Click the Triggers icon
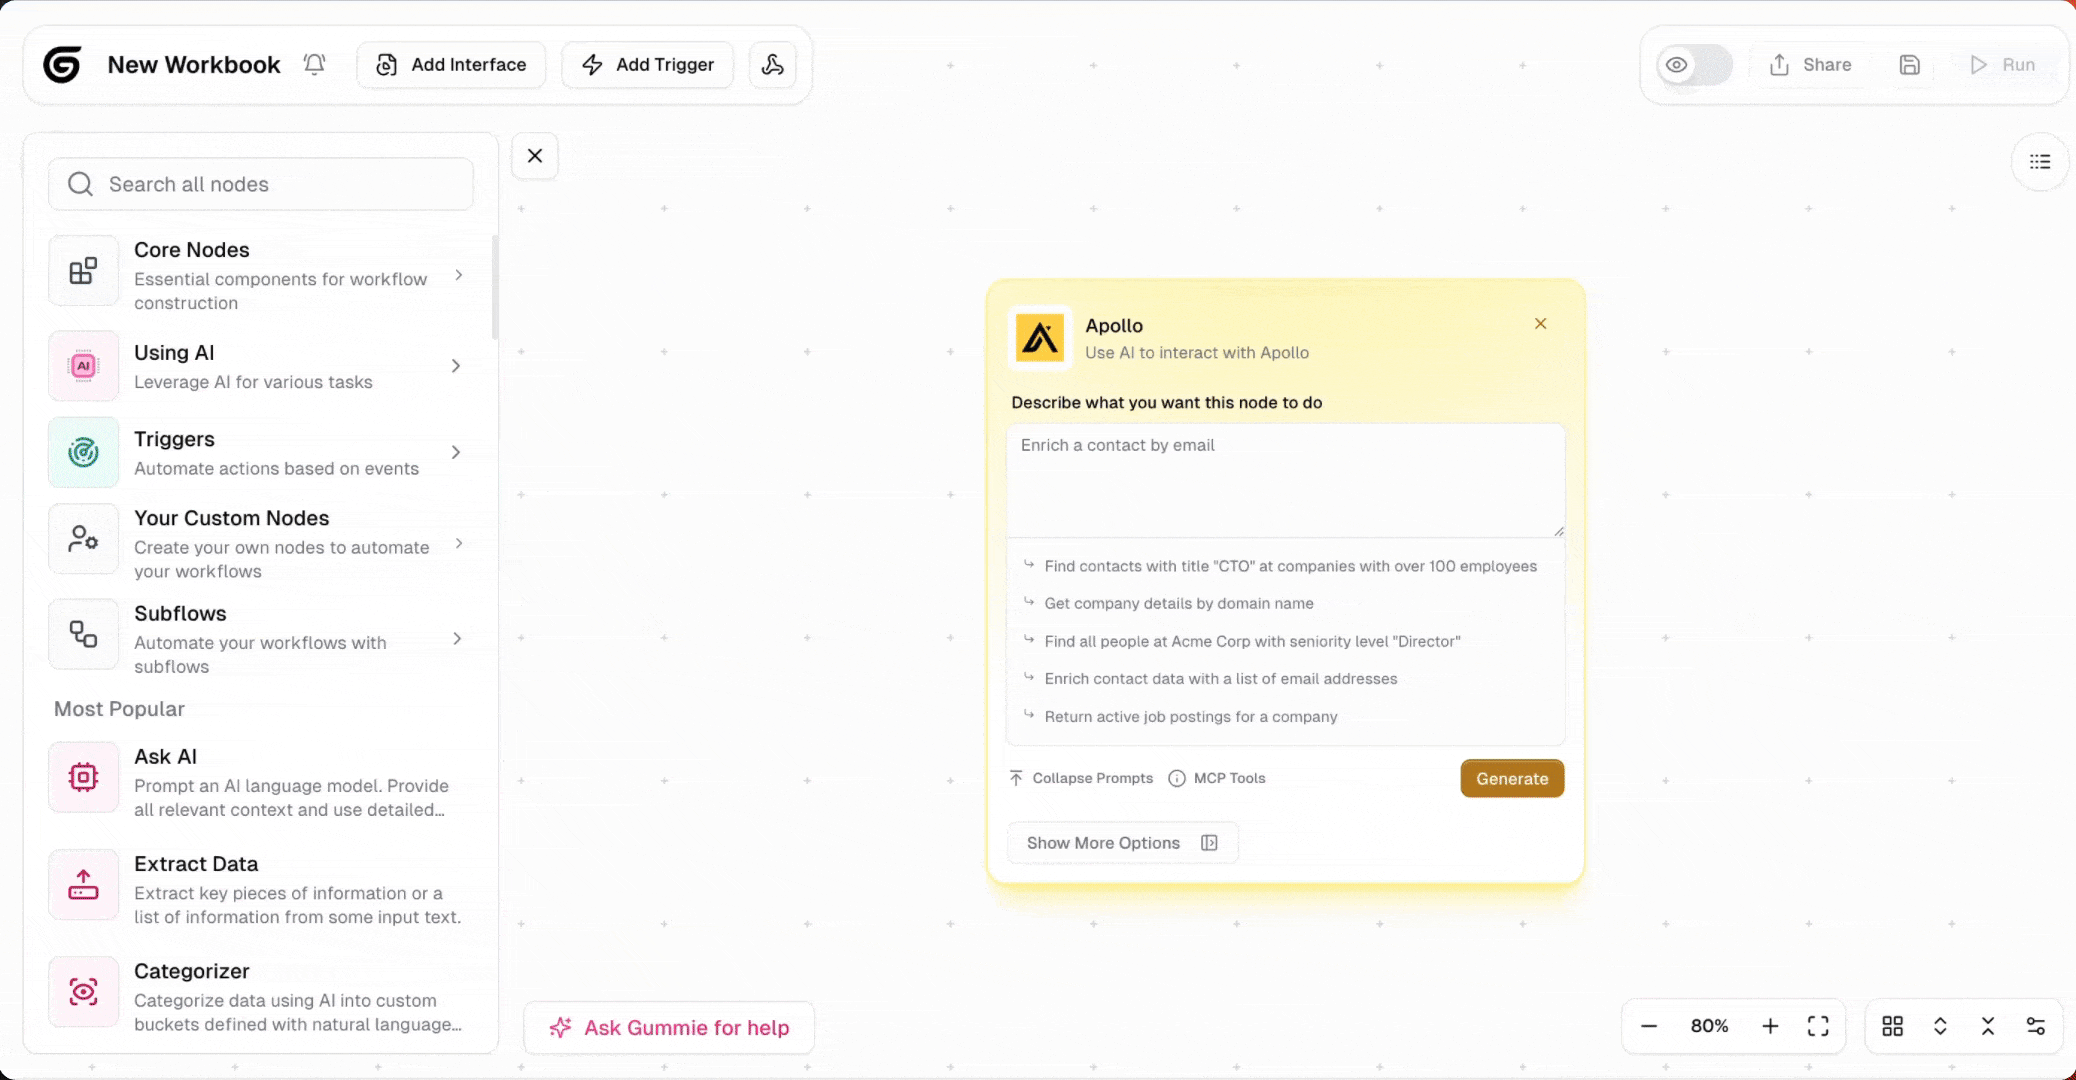Viewport: 2076px width, 1080px height. pos(83,453)
